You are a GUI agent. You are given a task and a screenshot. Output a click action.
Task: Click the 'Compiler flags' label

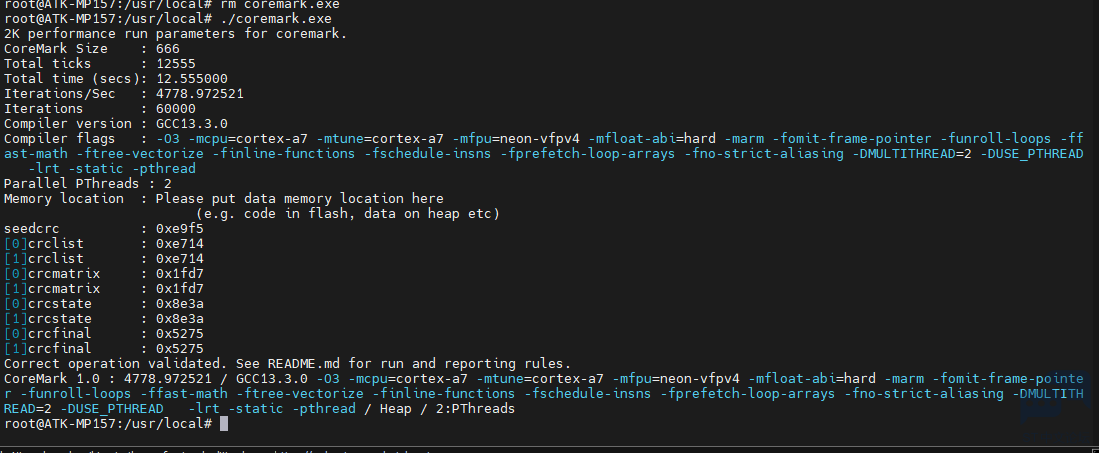click(60, 138)
